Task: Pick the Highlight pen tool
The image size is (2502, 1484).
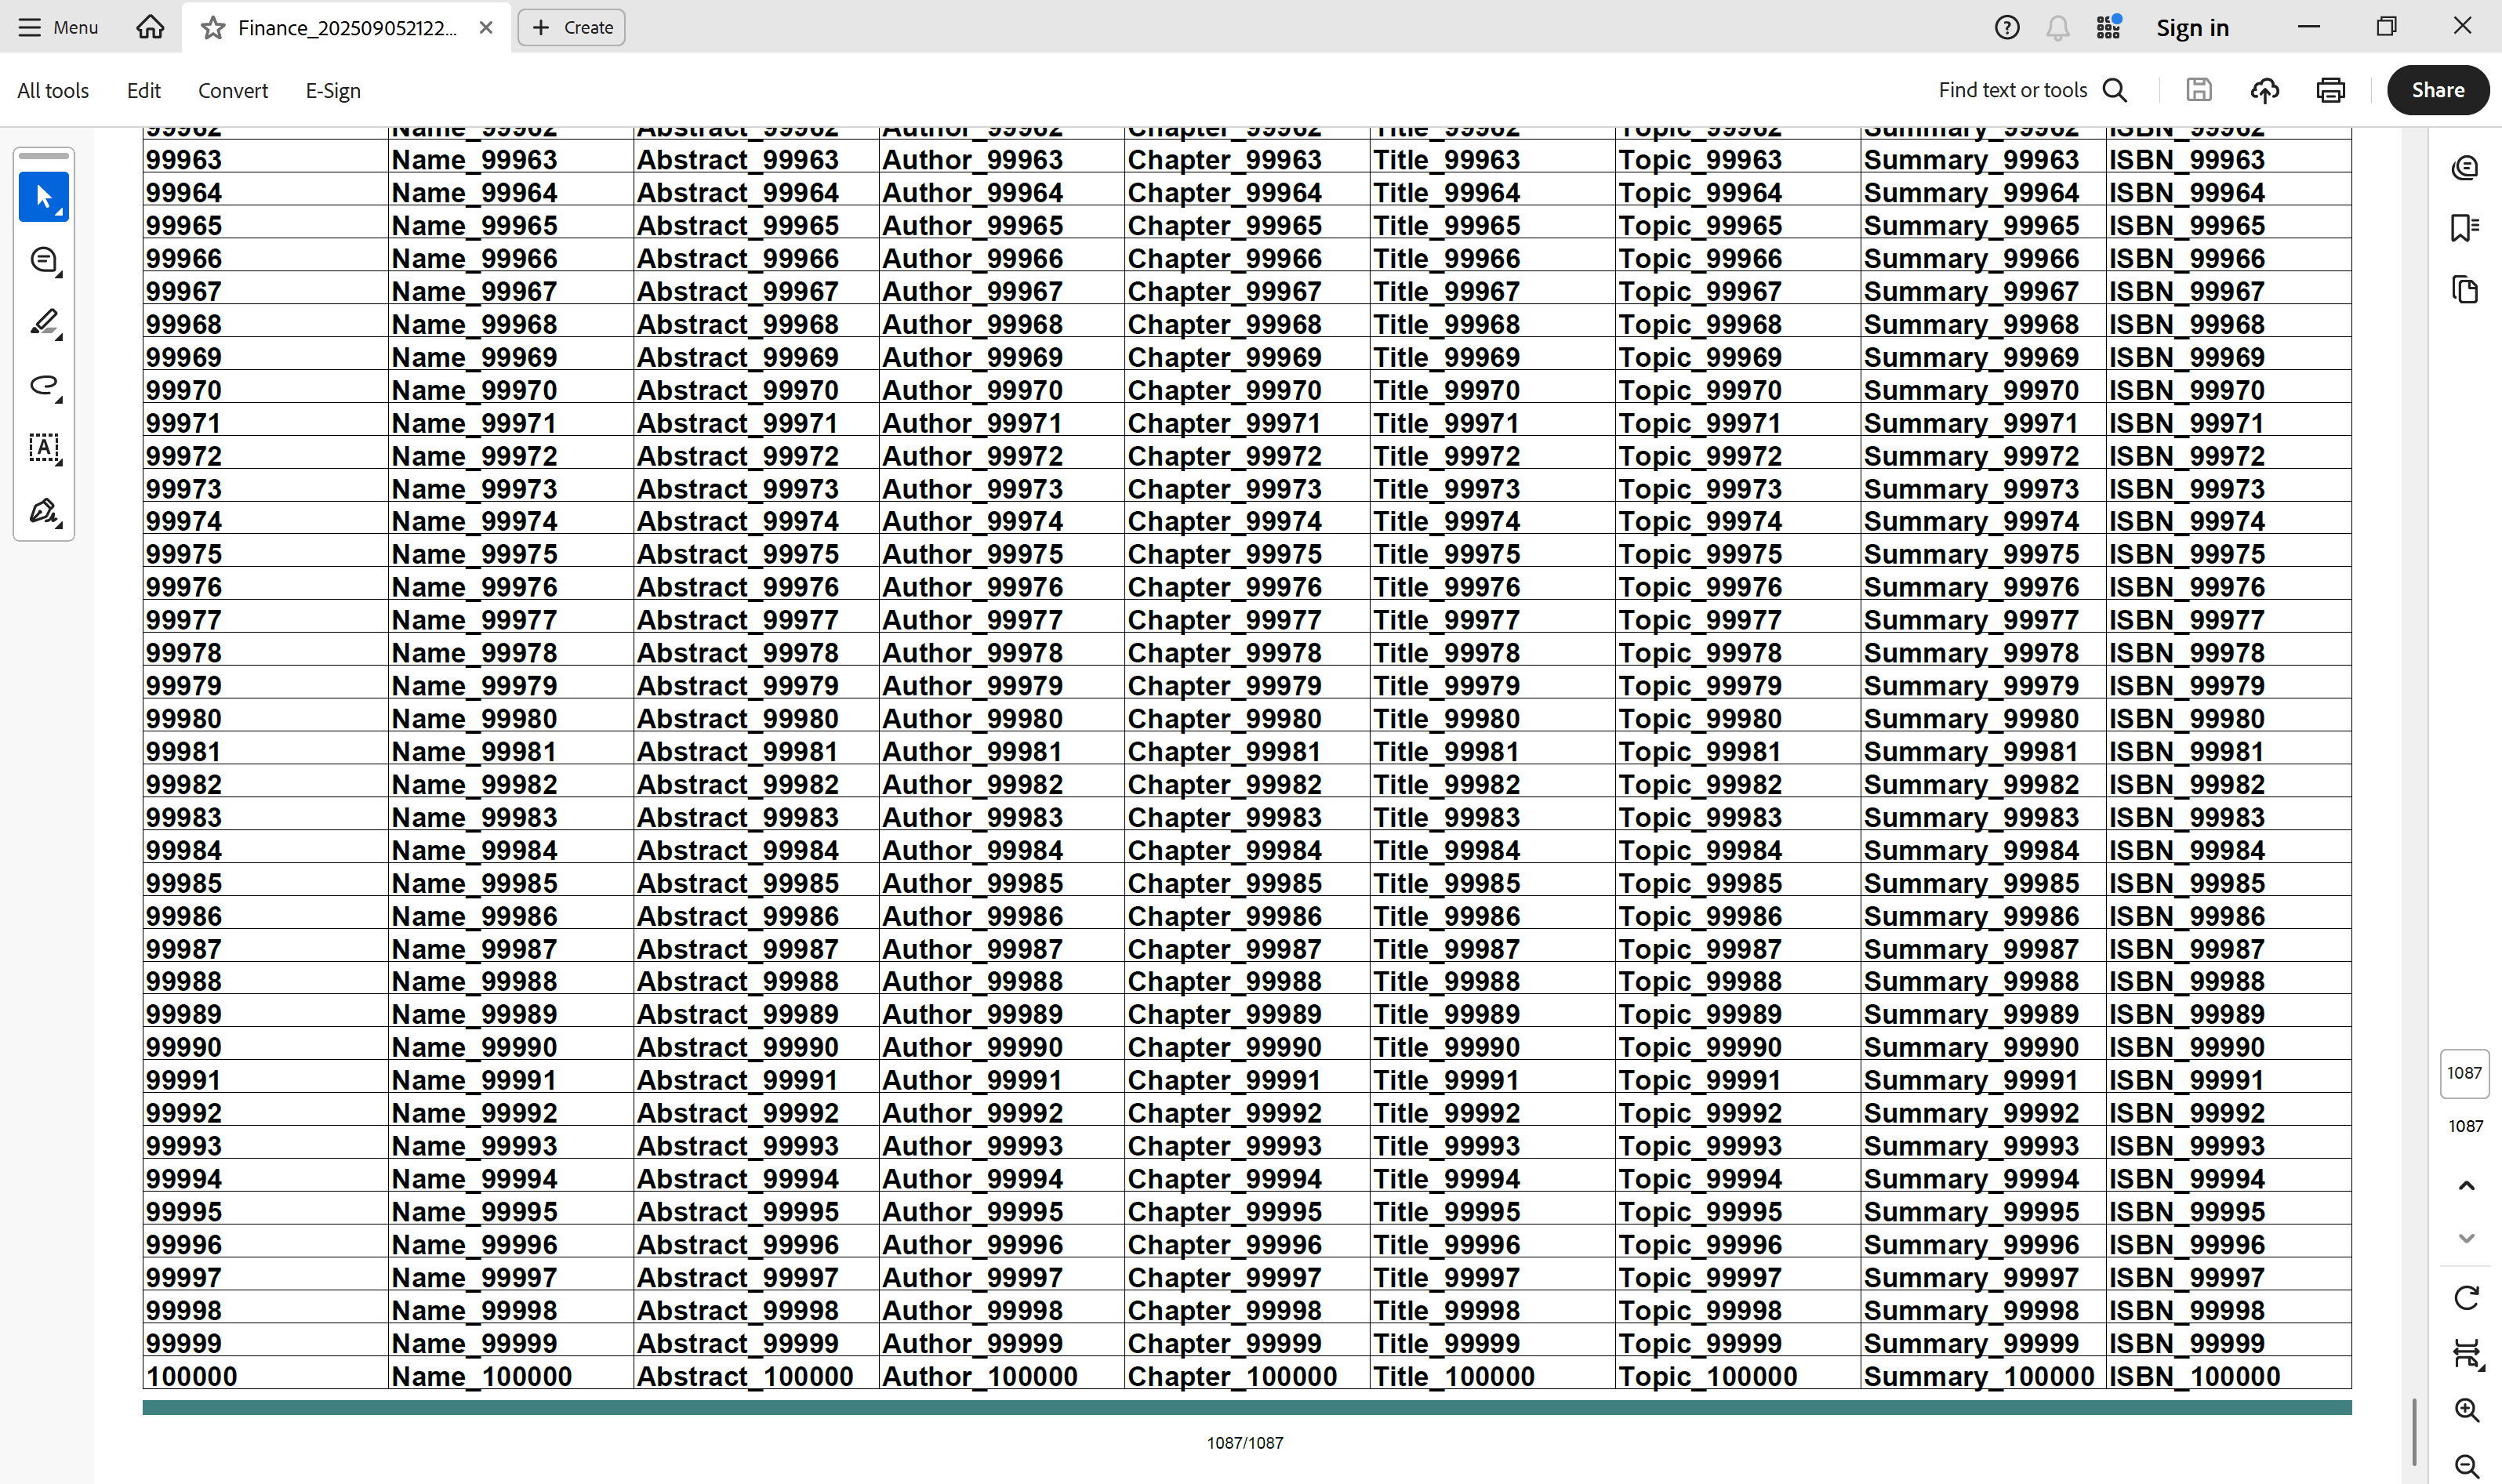Action: coord(43,323)
